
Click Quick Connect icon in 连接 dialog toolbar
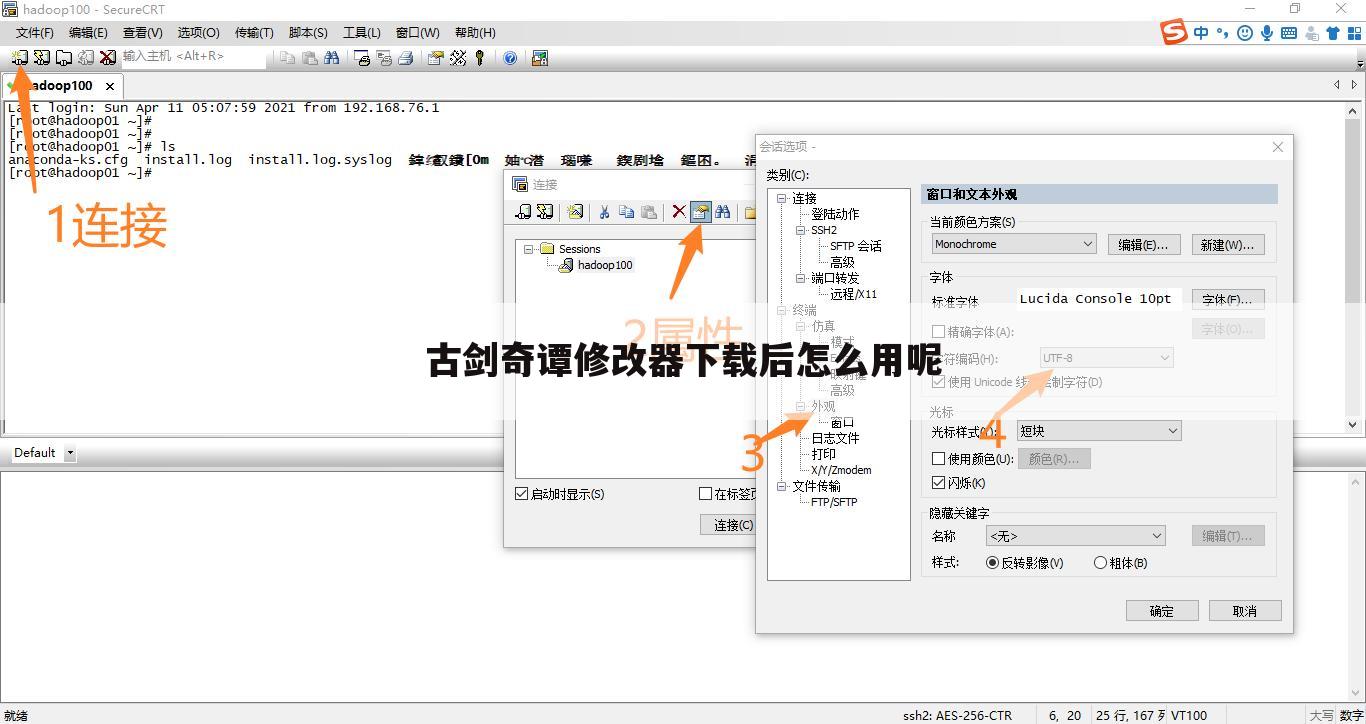[545, 212]
